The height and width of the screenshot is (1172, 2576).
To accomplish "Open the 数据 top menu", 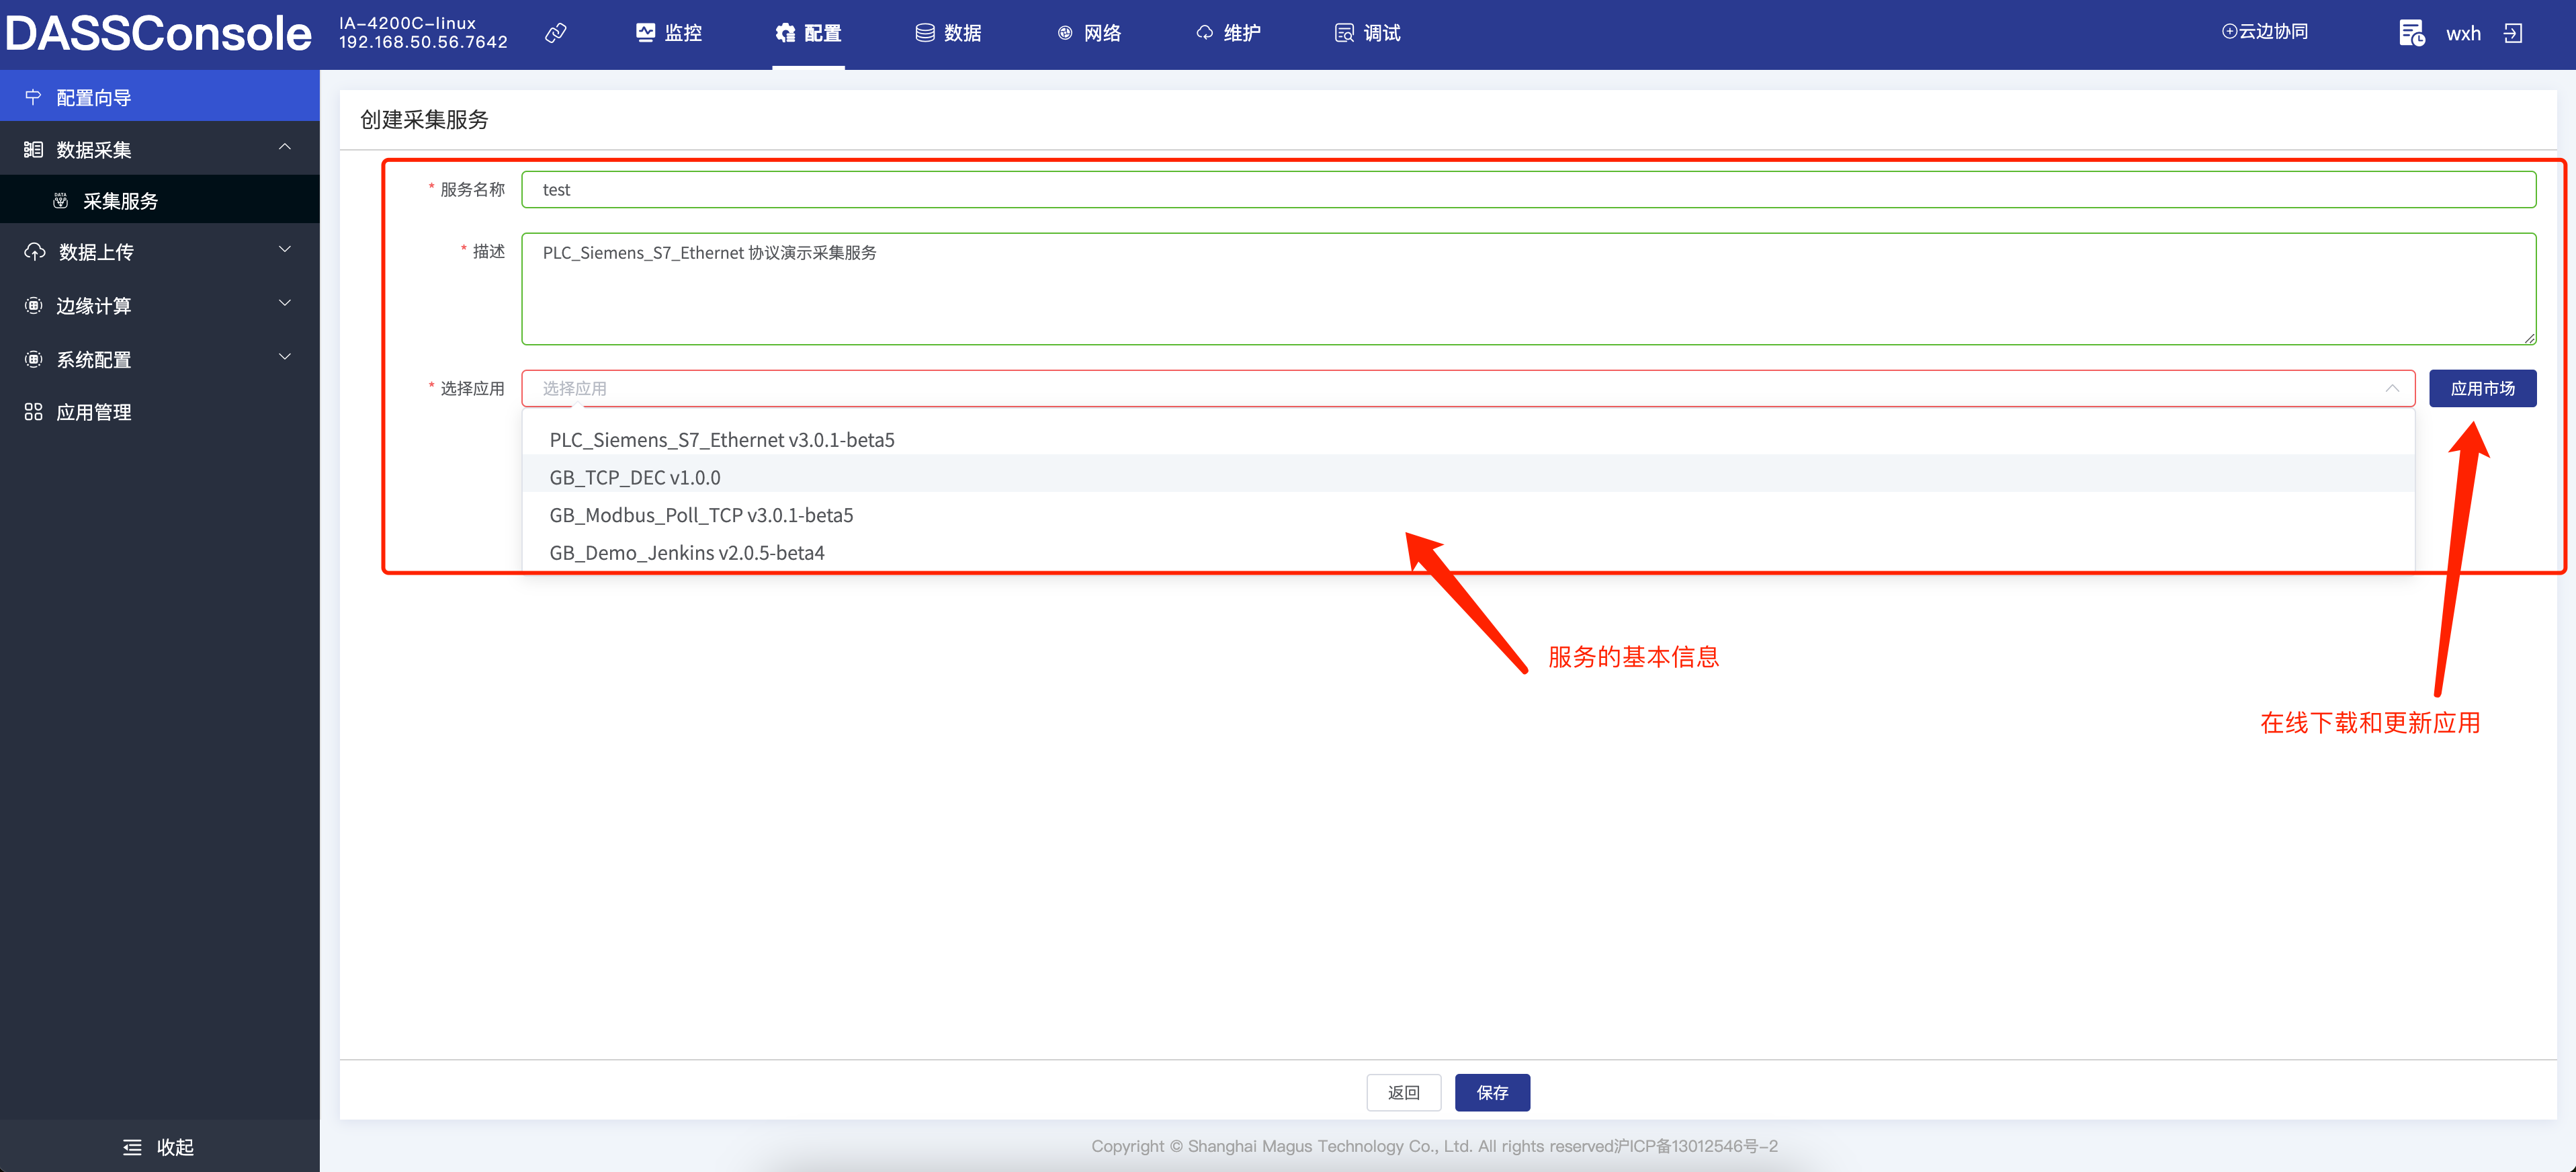I will point(949,33).
